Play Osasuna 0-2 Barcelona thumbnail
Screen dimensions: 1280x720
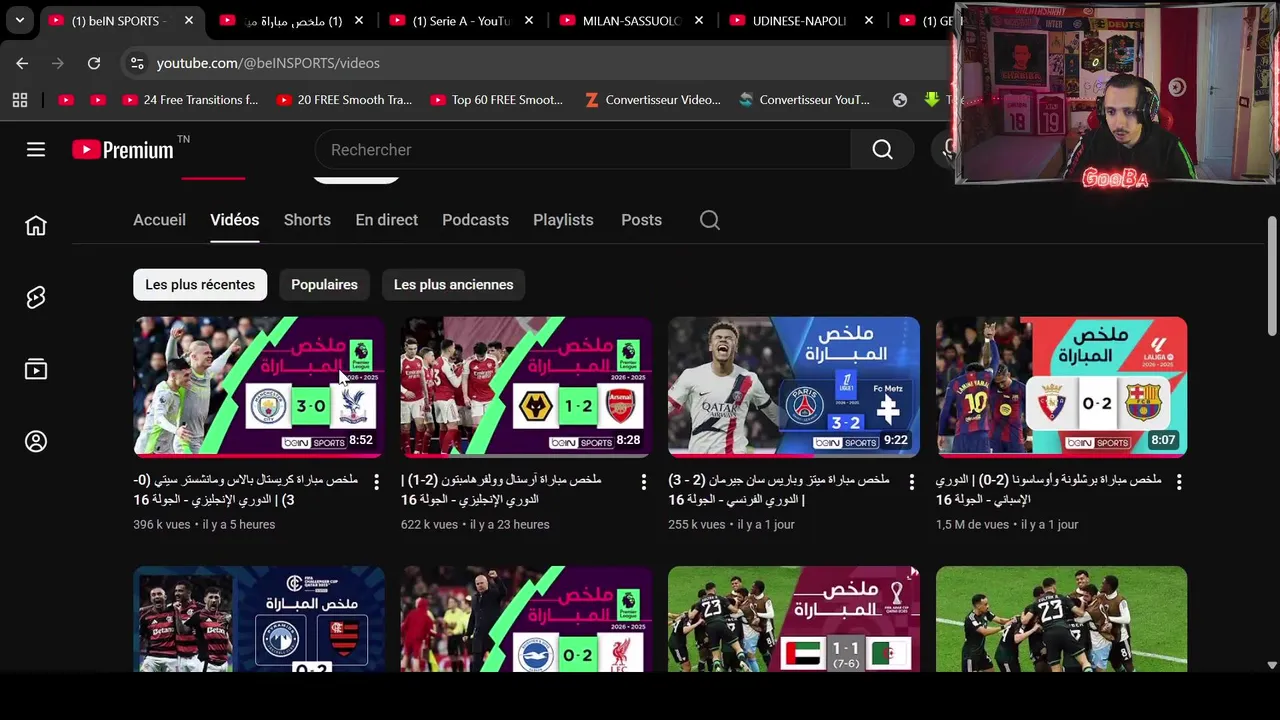(1062, 387)
